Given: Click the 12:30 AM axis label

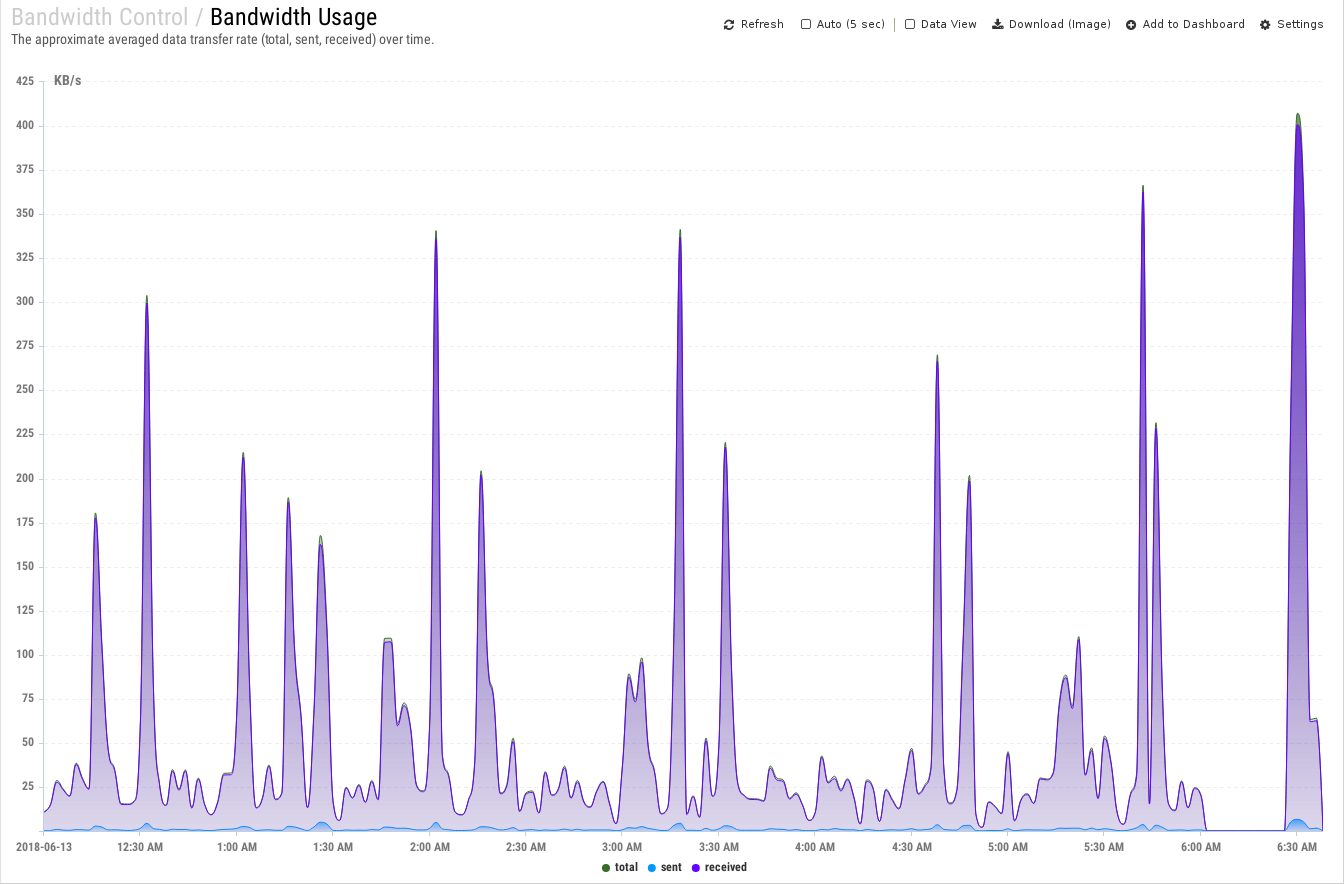Looking at the screenshot, I should (x=140, y=847).
